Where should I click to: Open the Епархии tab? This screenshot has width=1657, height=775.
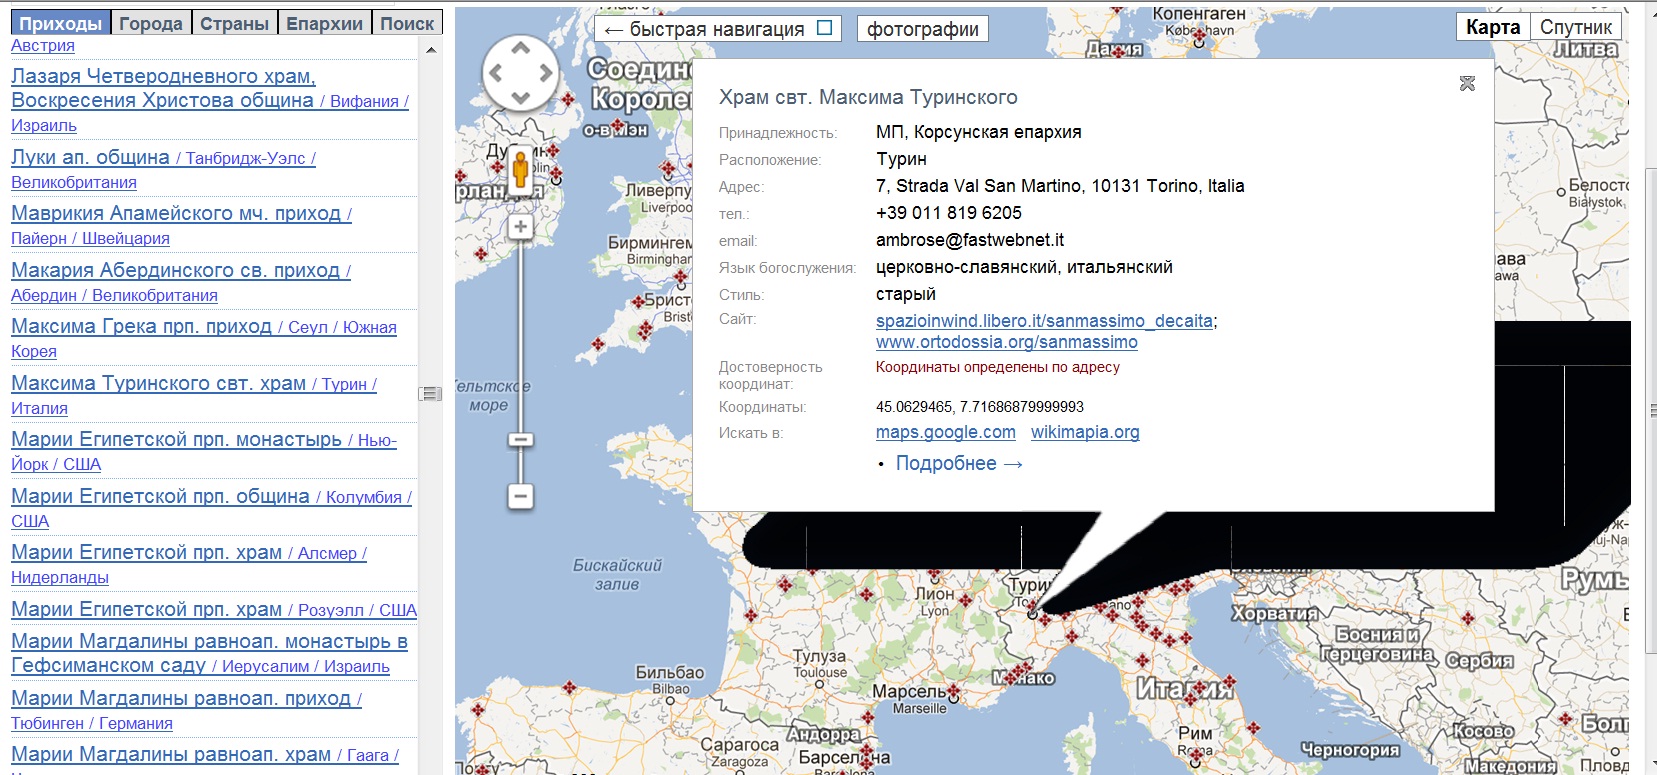coord(325,23)
